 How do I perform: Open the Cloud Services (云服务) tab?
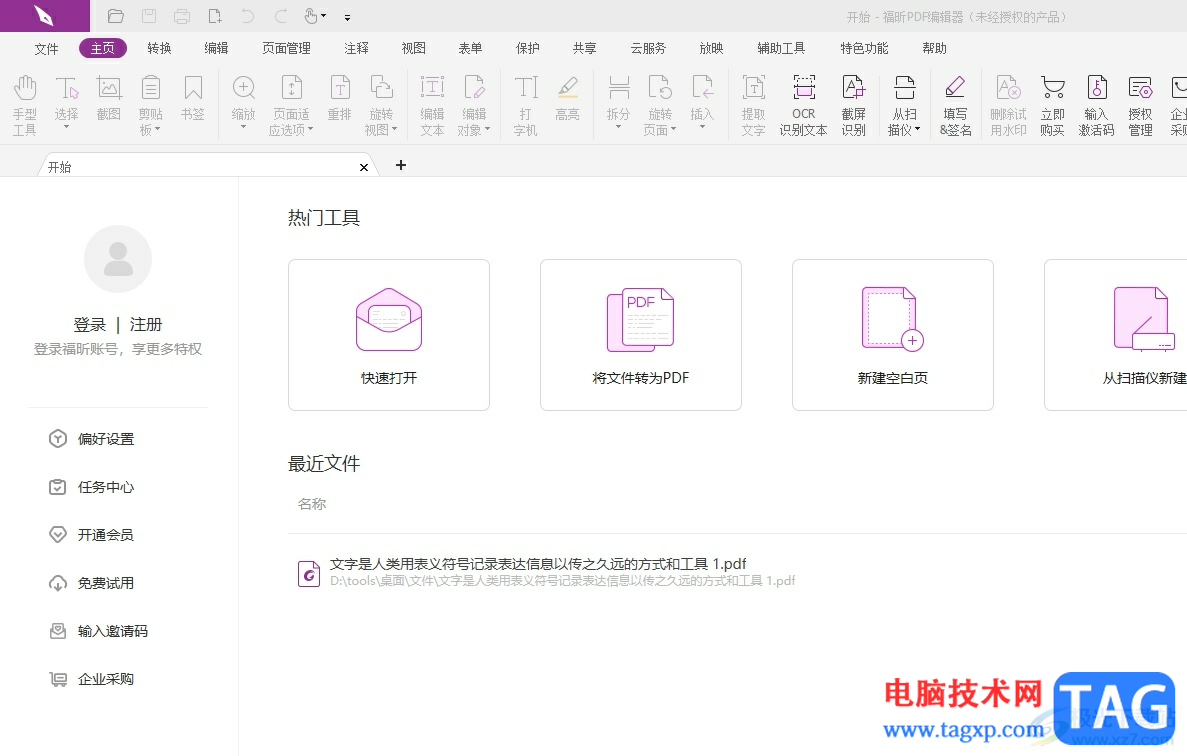click(x=648, y=48)
